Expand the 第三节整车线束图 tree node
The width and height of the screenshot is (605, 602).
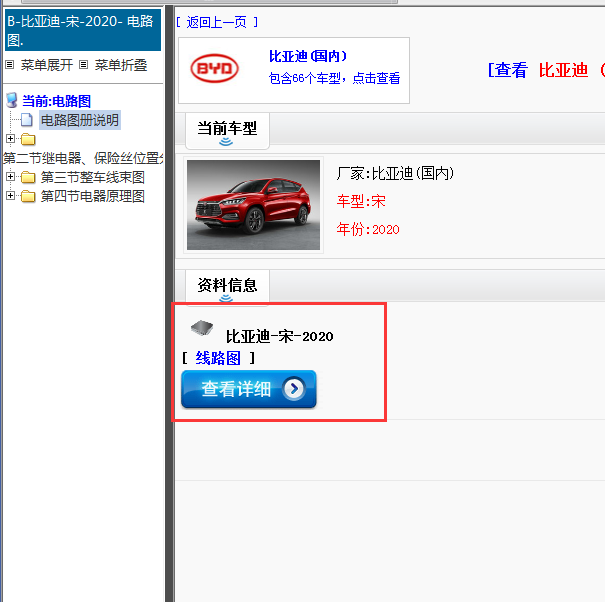tap(10, 177)
